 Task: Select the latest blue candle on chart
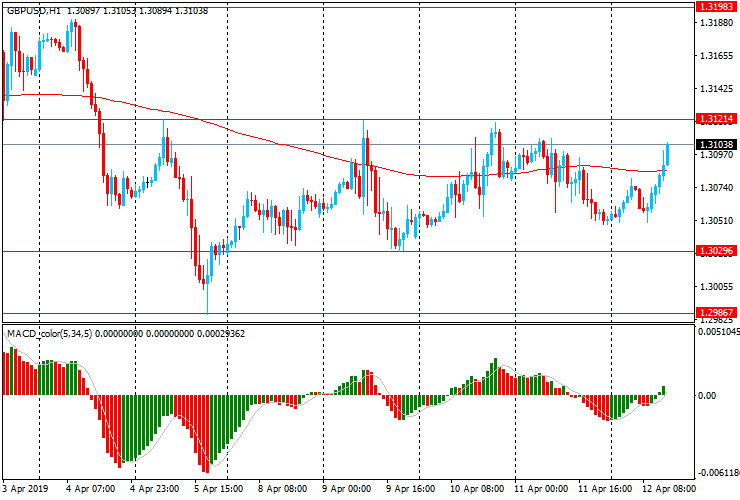pos(667,155)
